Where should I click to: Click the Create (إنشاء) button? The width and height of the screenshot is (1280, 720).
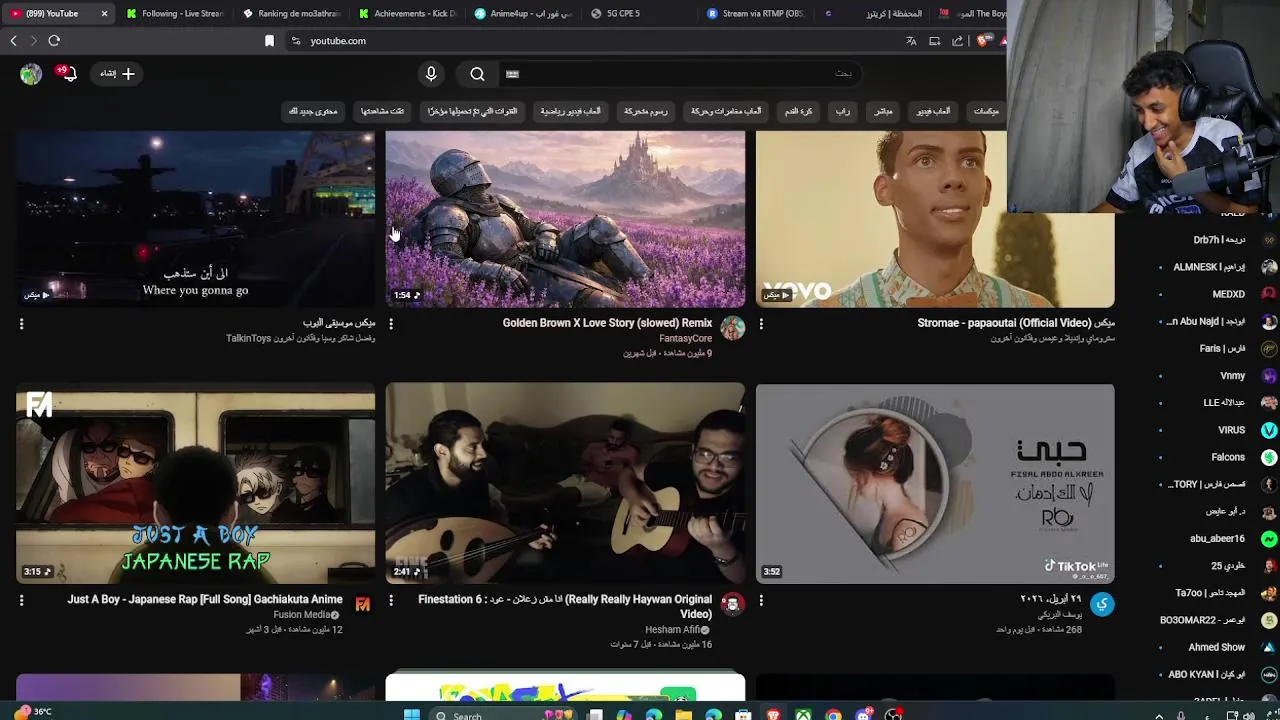coord(116,73)
